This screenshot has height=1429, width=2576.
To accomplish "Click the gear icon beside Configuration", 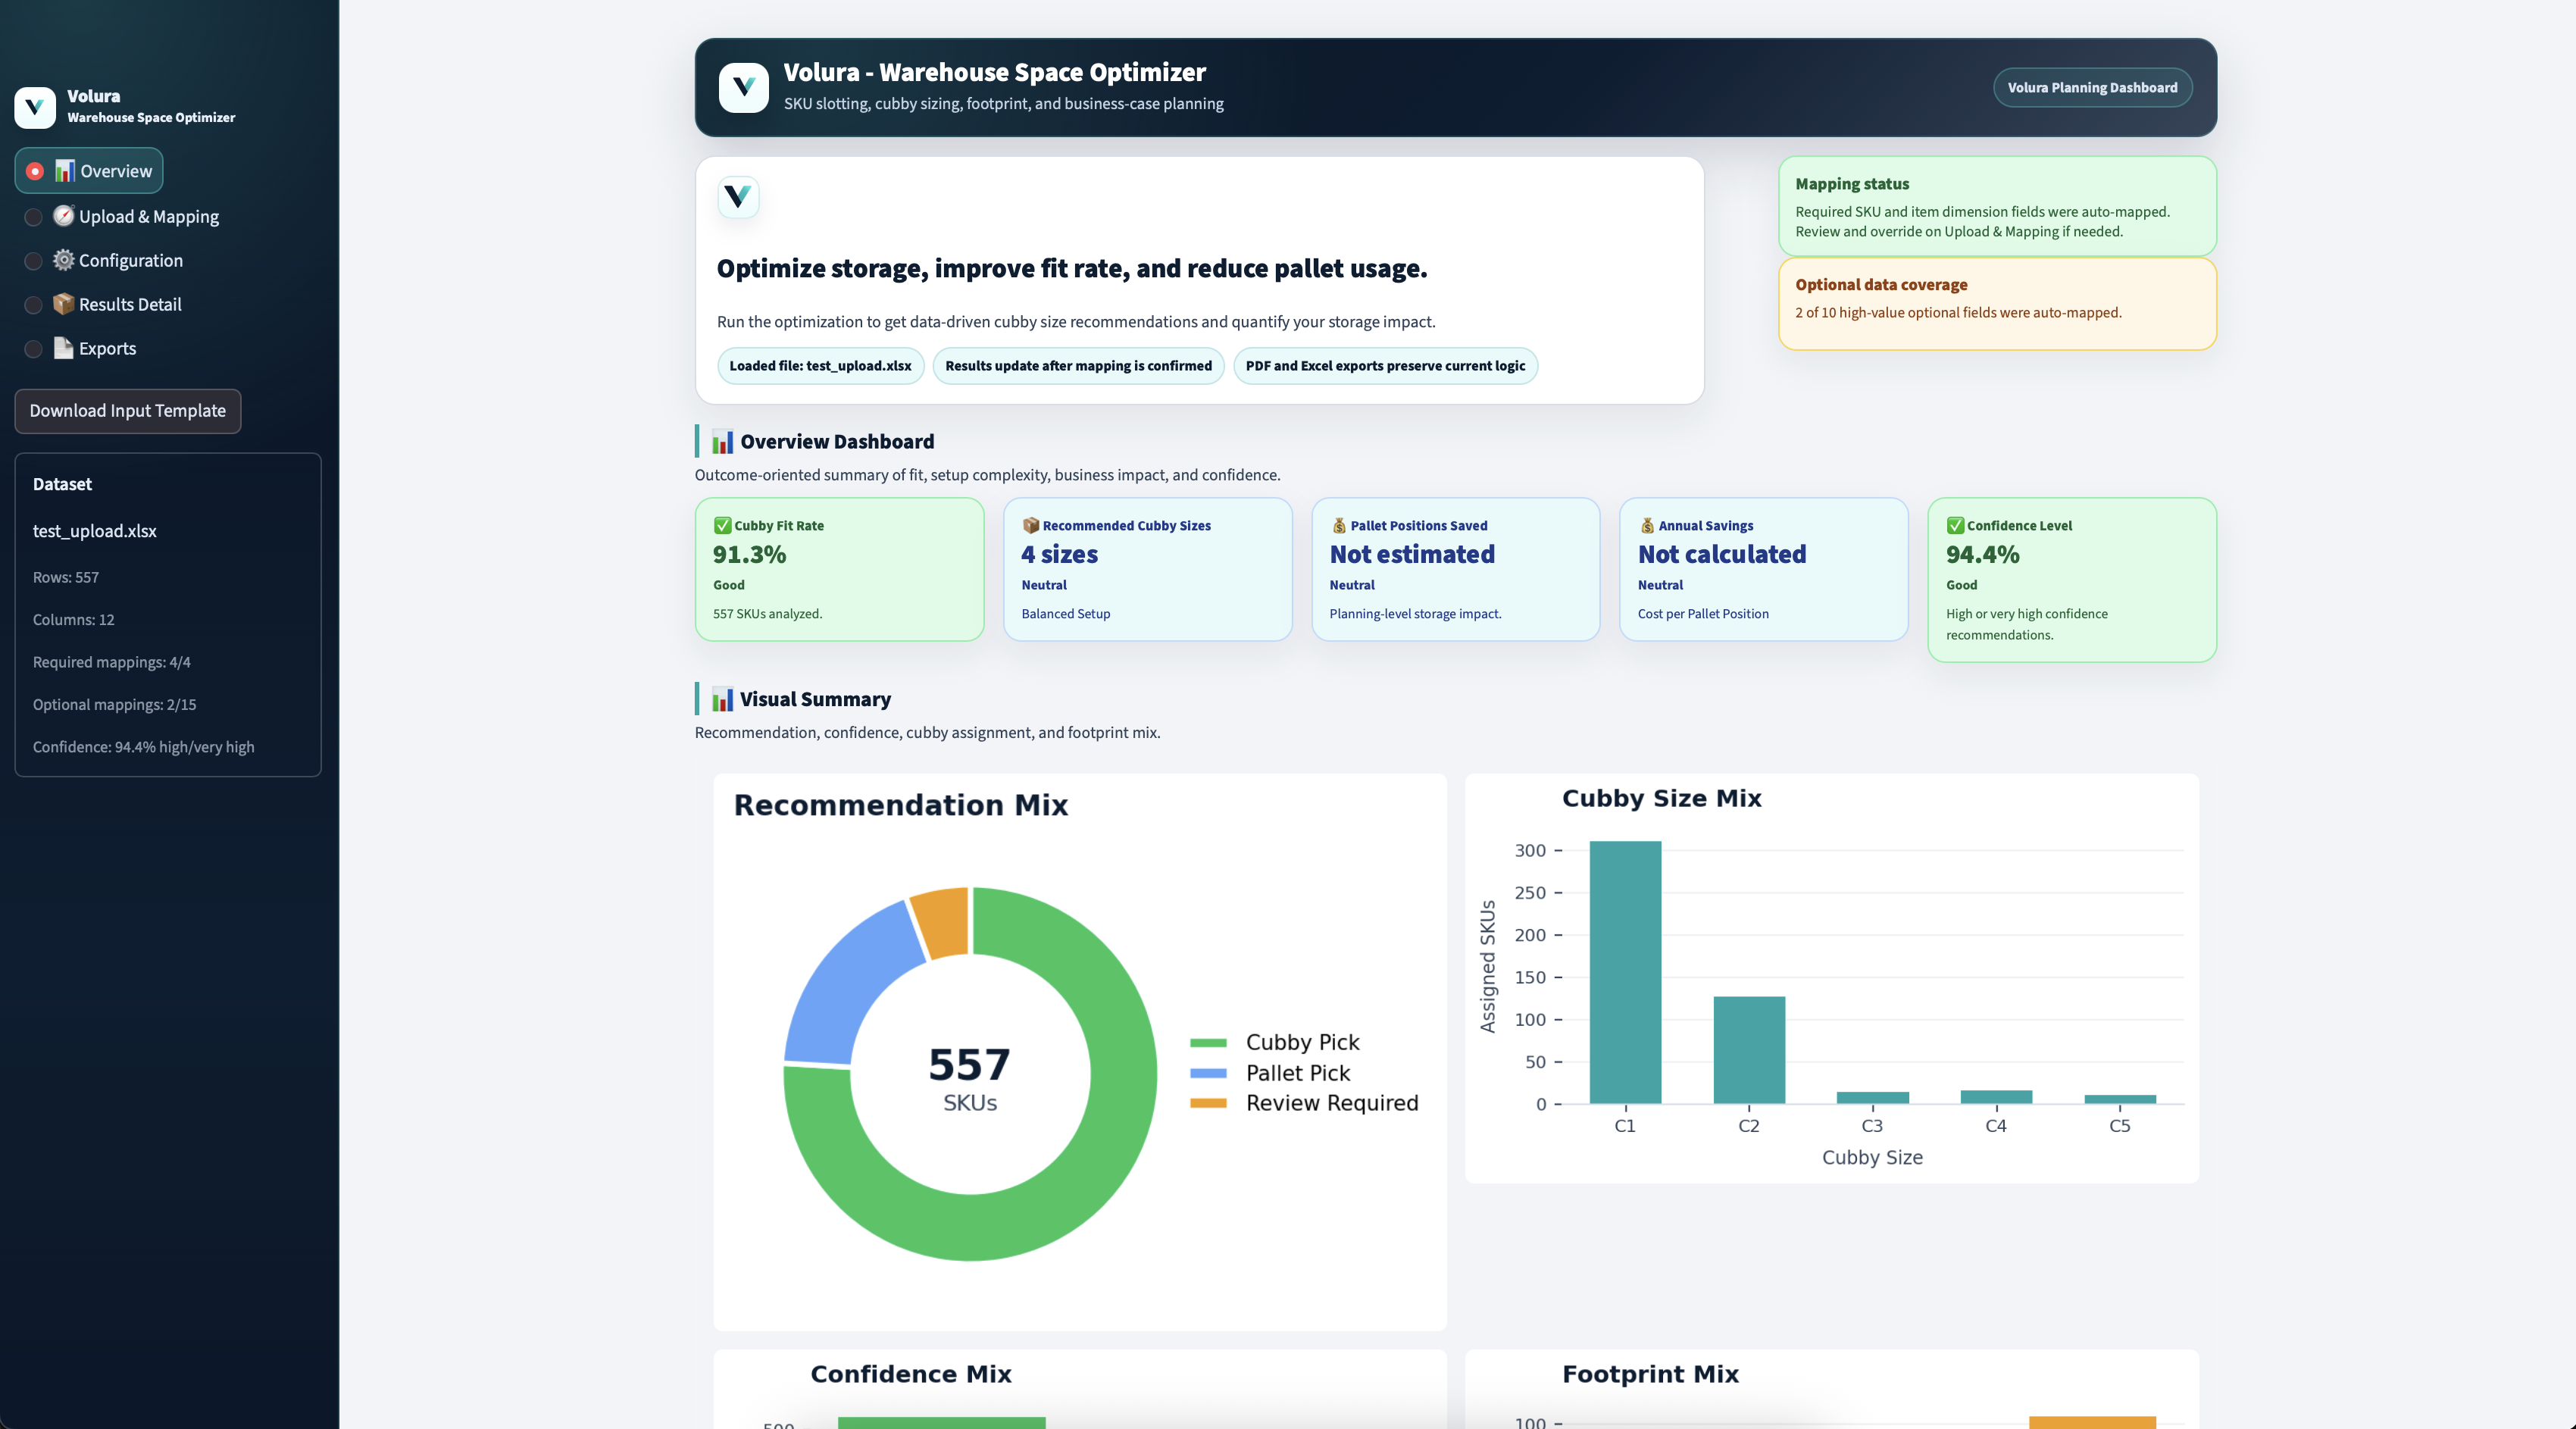I will click(64, 260).
